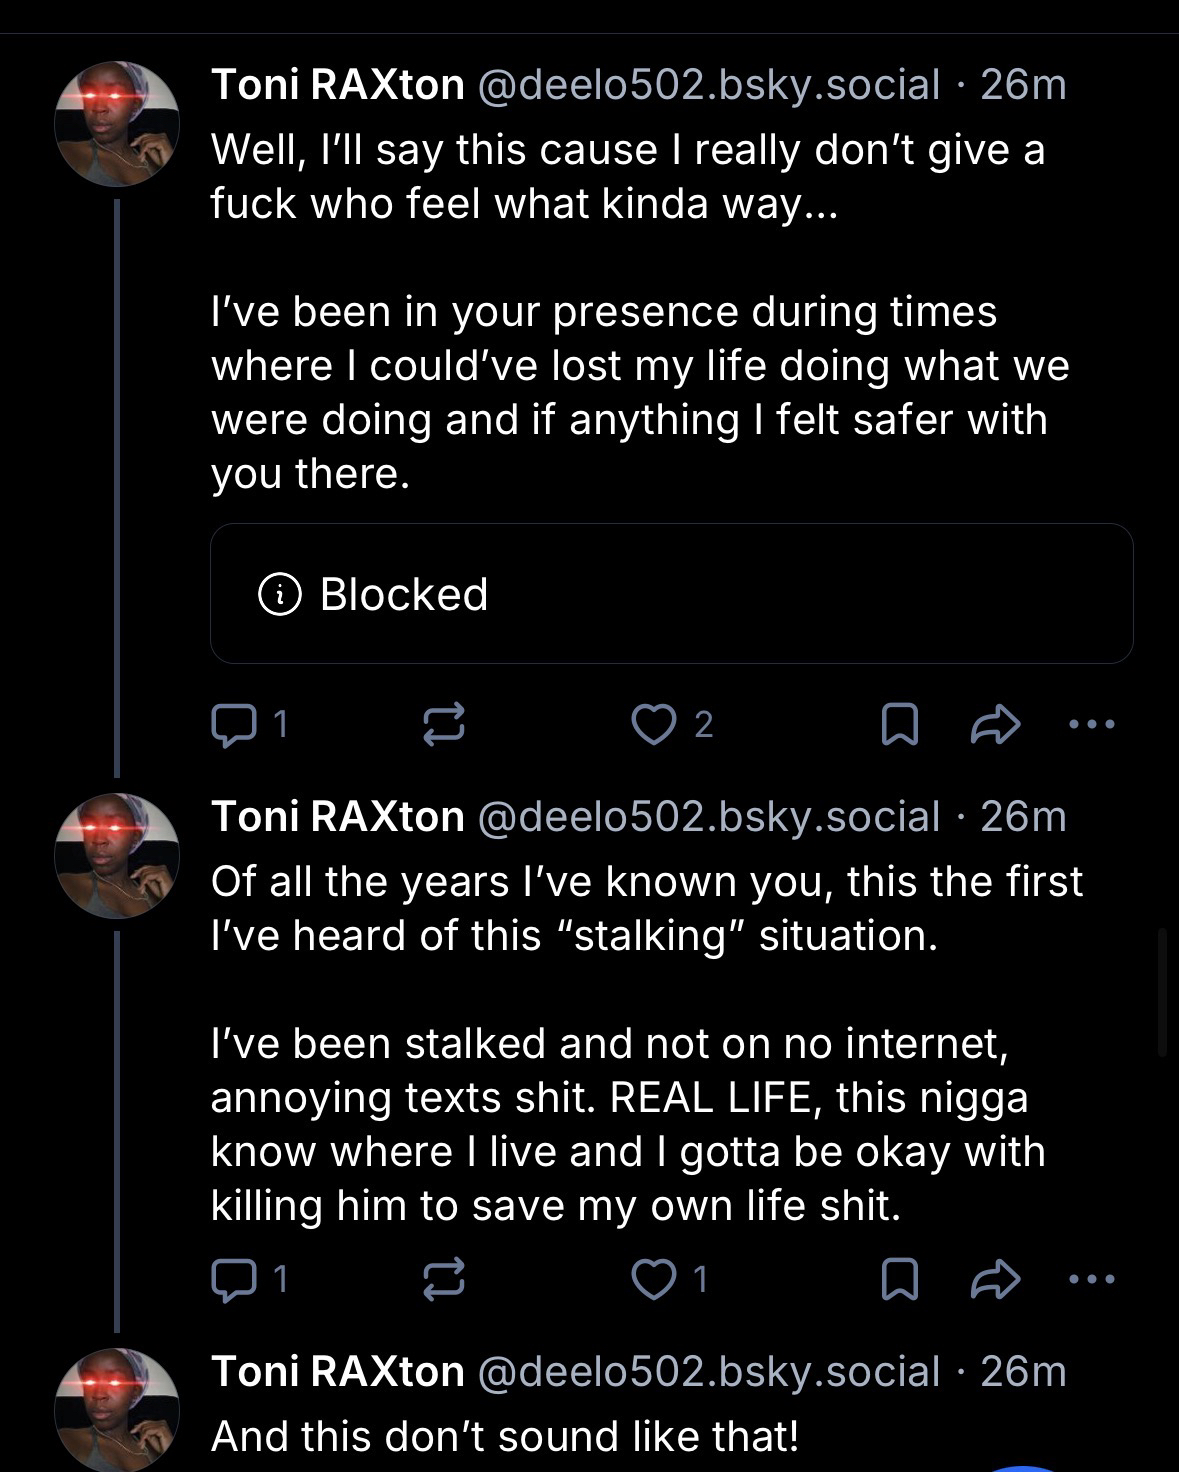Image resolution: width=1179 pixels, height=1472 pixels.
Task: Open Toni RAXton's avatar on second post
Action: [x=117, y=856]
